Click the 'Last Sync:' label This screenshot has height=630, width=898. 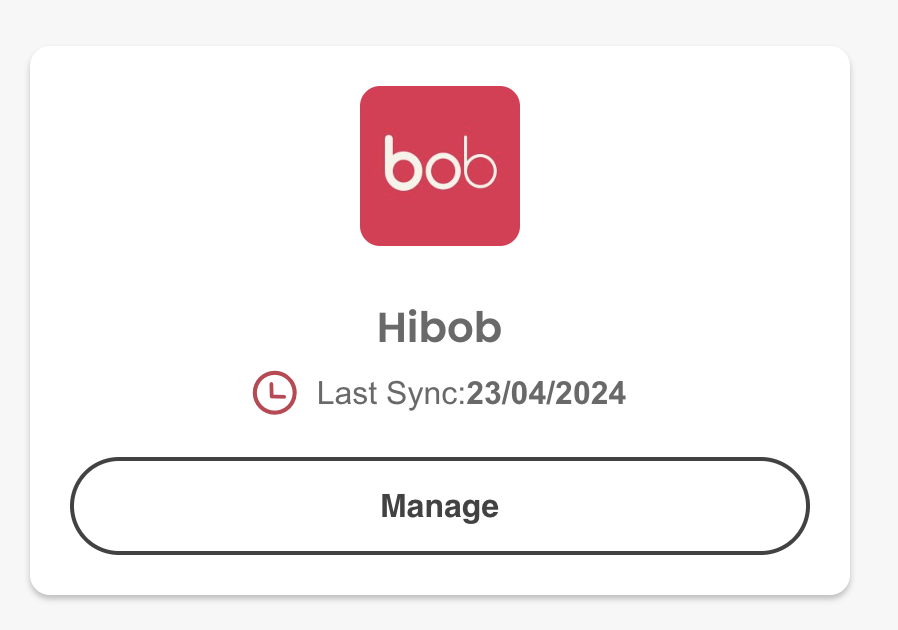pos(391,394)
